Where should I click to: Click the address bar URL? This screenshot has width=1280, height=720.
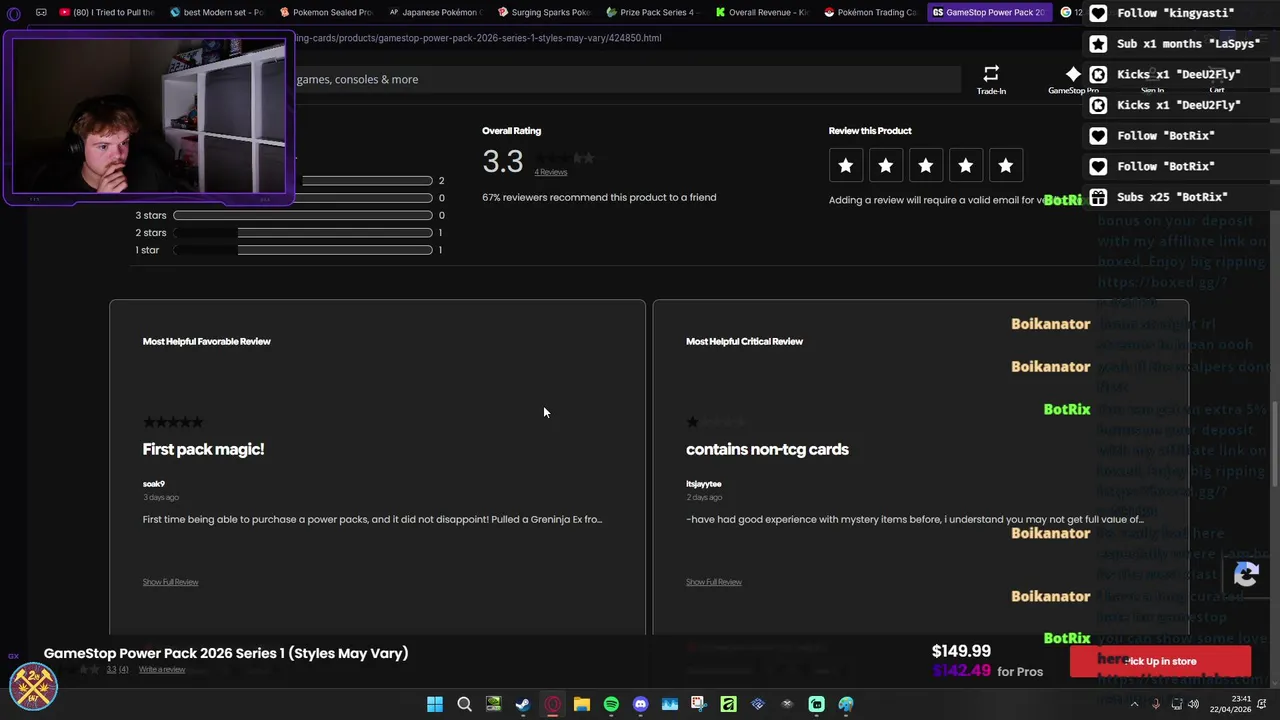click(478, 38)
